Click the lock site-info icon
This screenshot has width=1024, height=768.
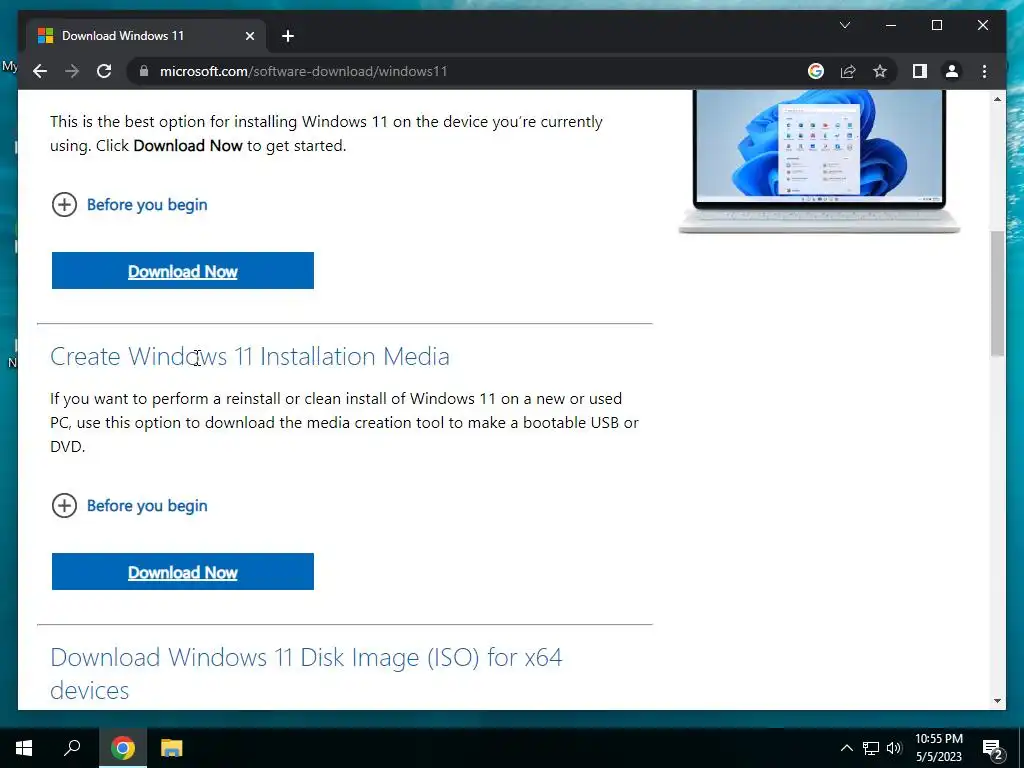144,71
